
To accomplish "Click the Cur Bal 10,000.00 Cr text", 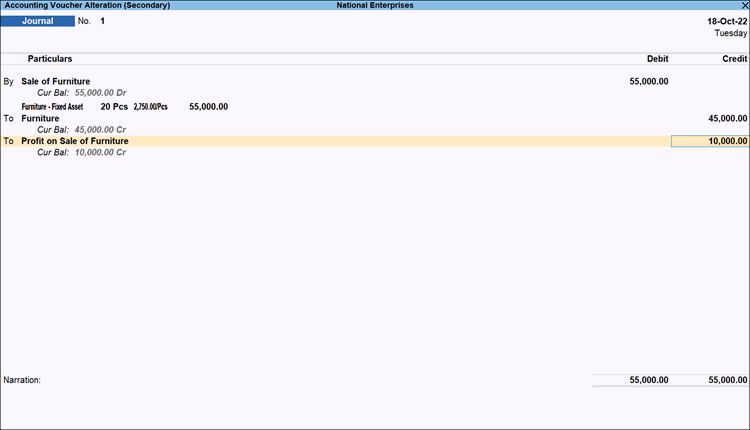I will [x=81, y=153].
